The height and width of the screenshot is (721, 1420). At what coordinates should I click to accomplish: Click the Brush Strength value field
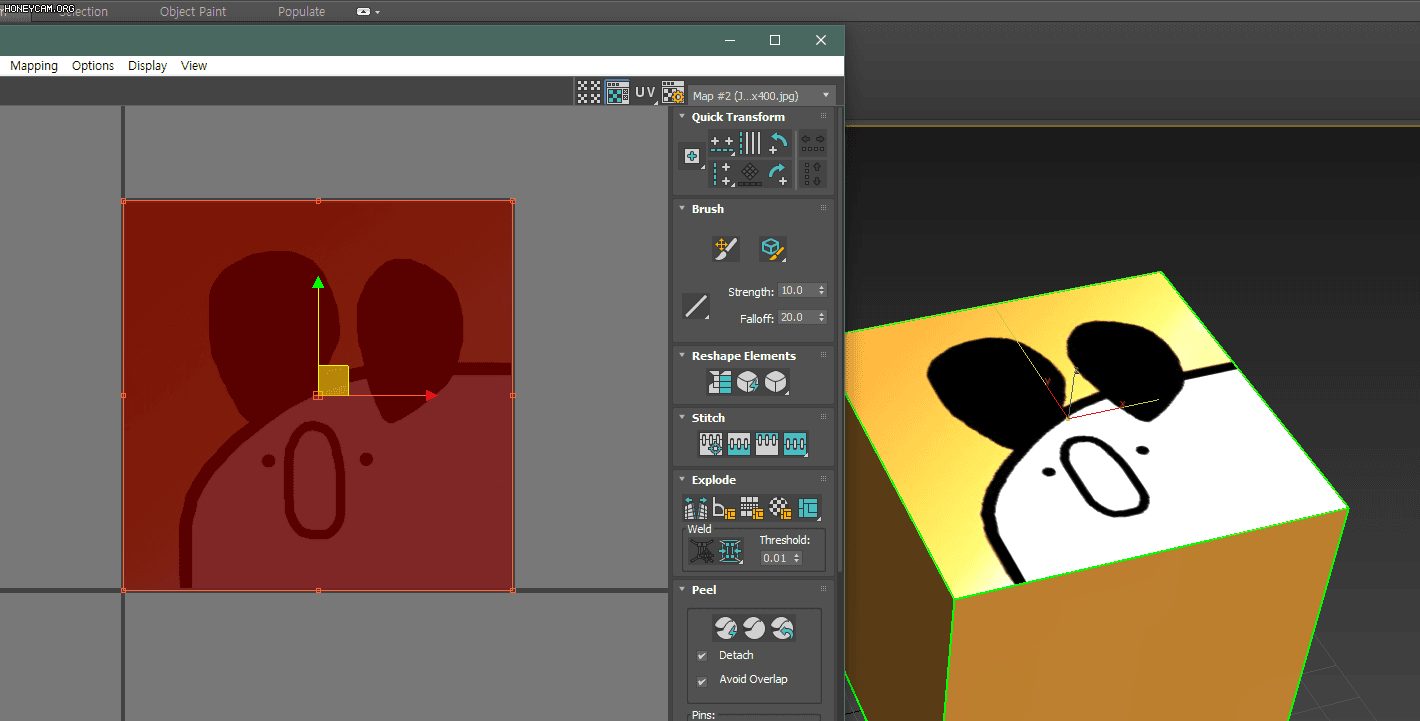797,290
